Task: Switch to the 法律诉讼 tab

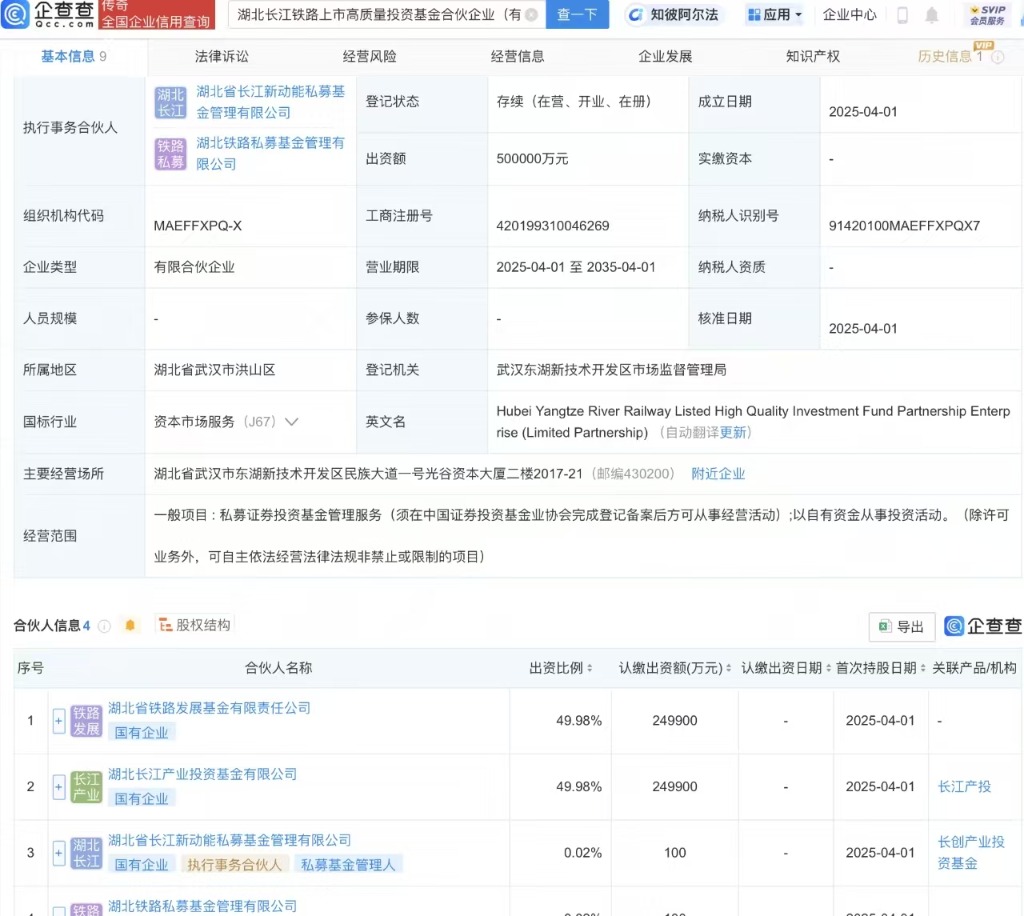Action: click(221, 57)
